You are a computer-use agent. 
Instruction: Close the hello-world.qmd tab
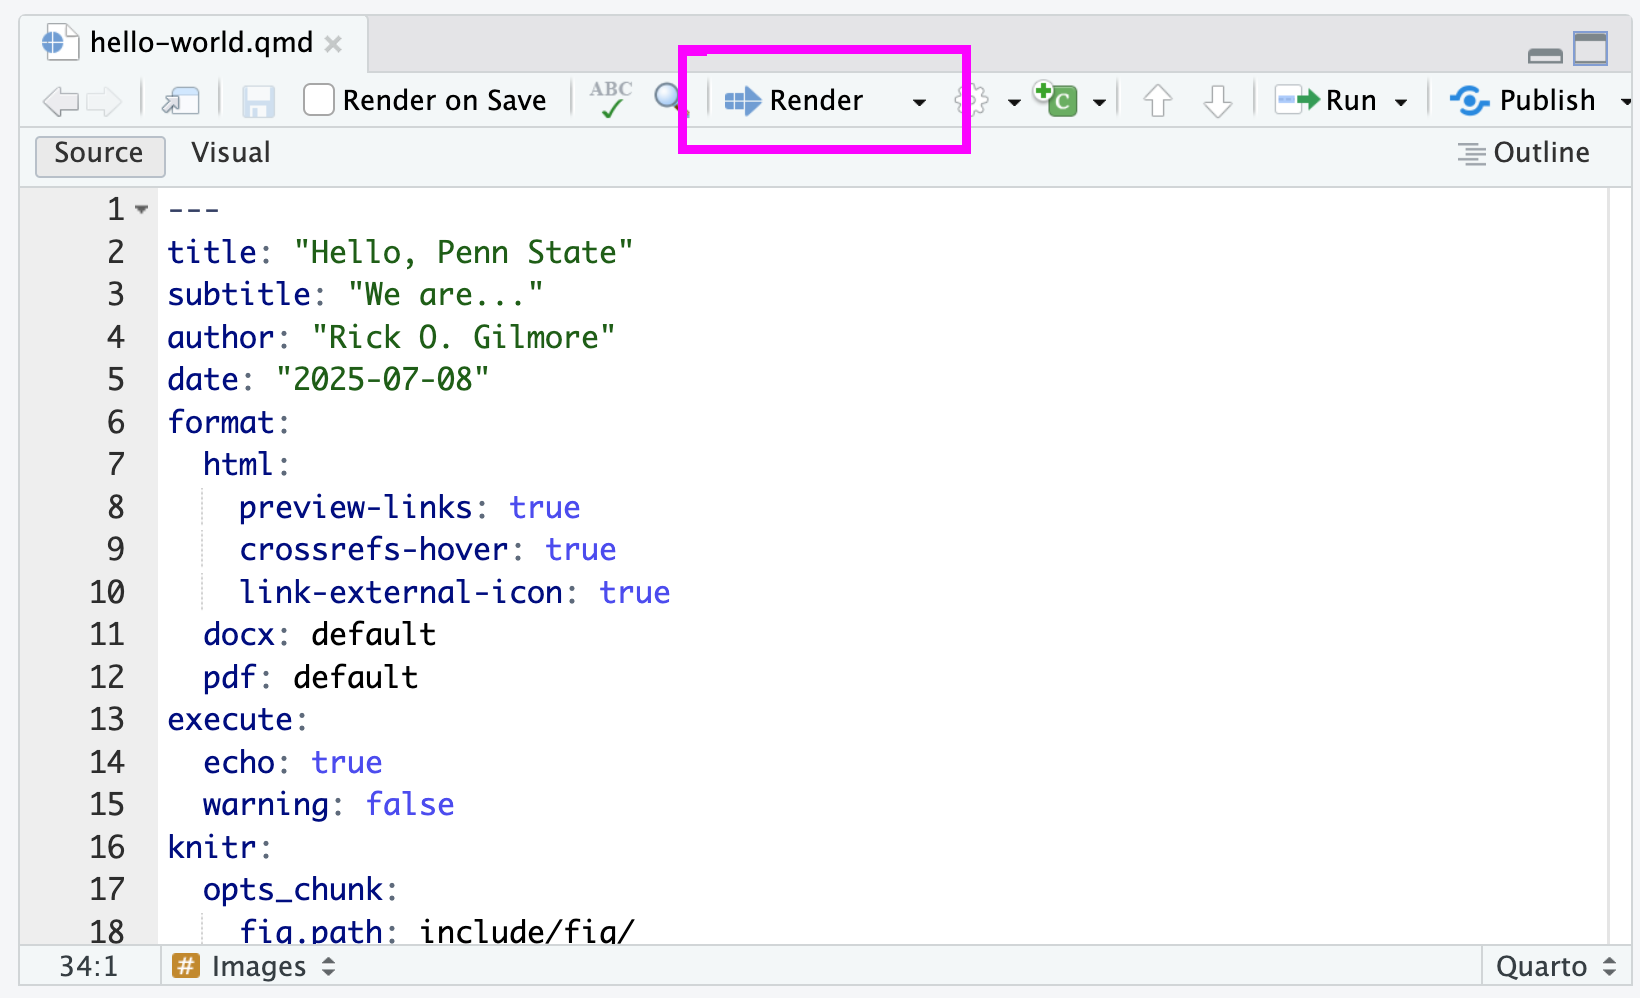[334, 44]
